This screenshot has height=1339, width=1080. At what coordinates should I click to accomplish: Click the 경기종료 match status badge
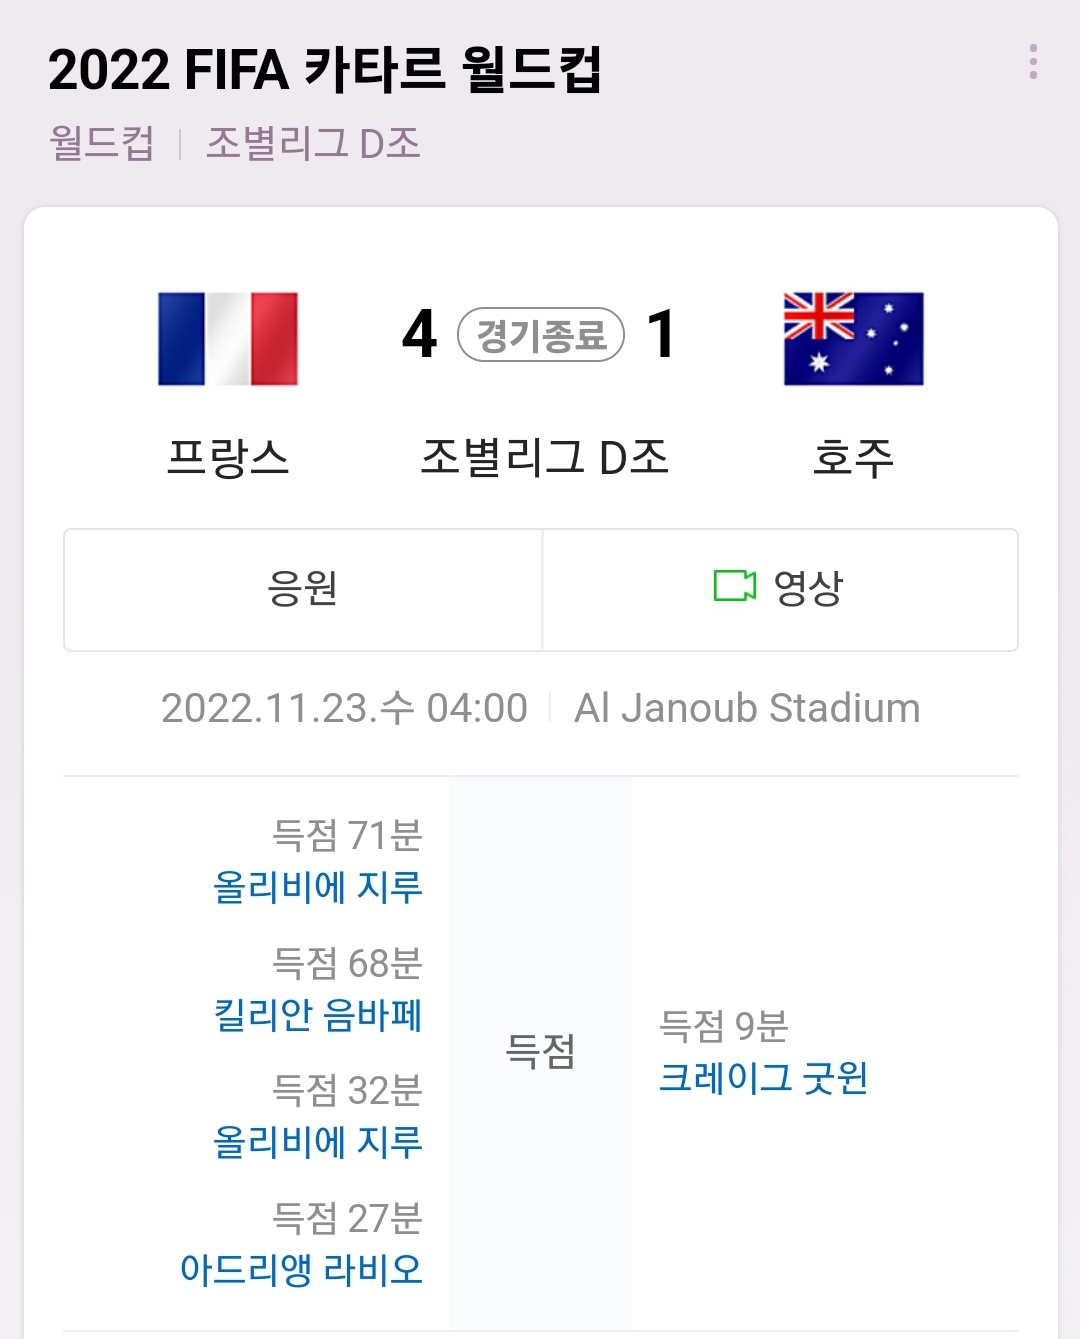tap(541, 335)
